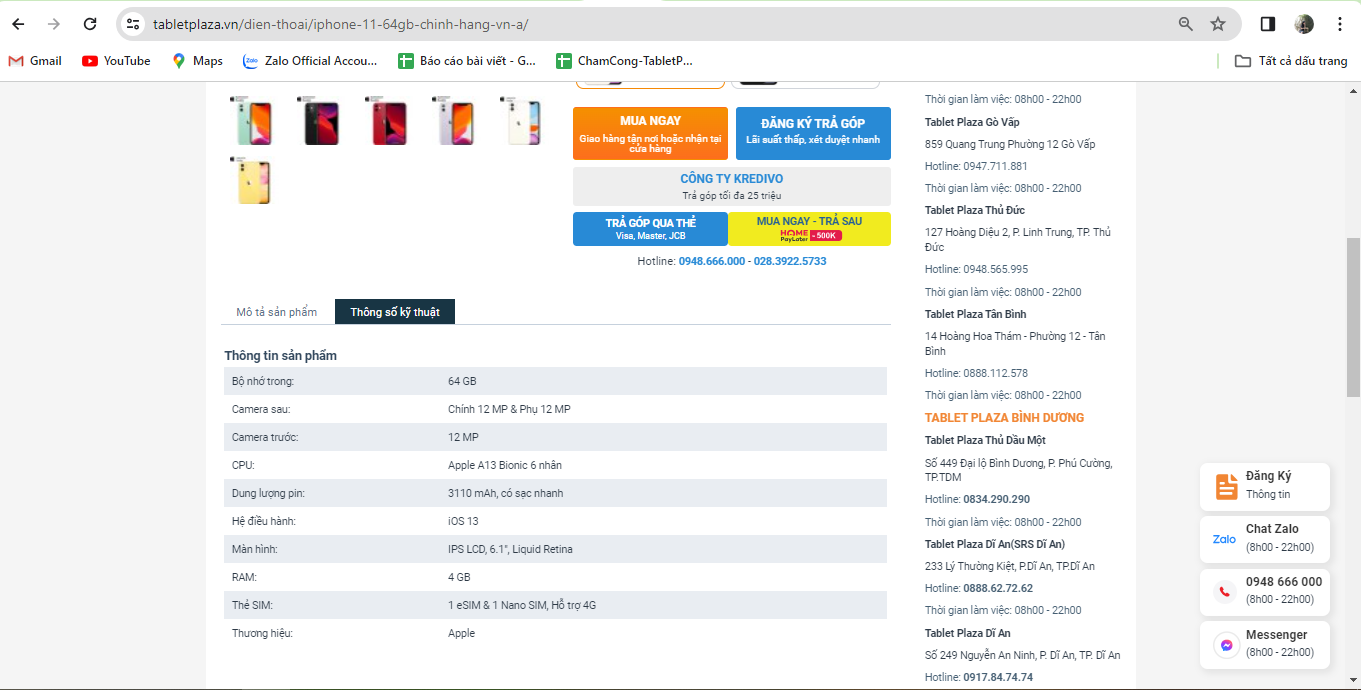
Task: Toggle the browser side panel icon
Action: [x=1268, y=24]
